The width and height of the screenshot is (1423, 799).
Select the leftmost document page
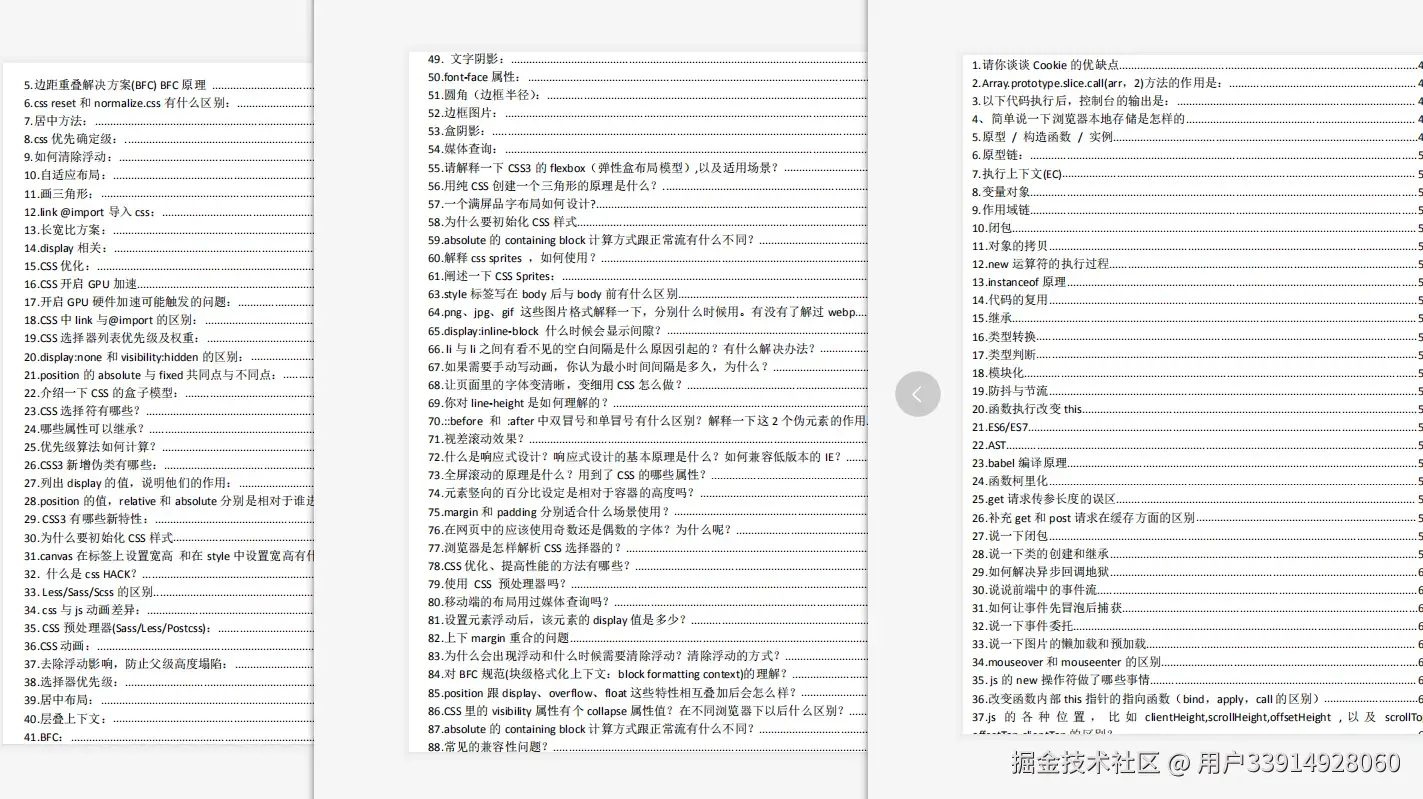click(160, 400)
